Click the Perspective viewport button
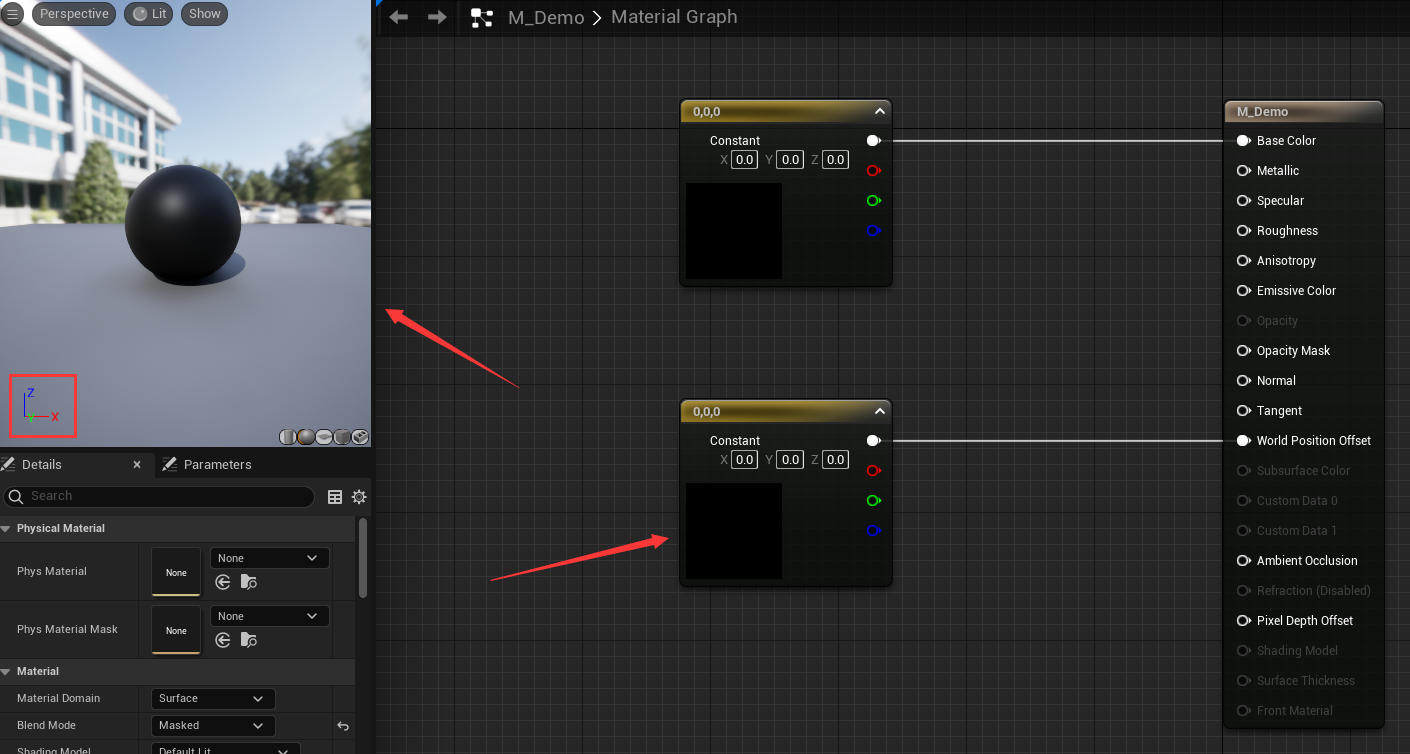 74,14
